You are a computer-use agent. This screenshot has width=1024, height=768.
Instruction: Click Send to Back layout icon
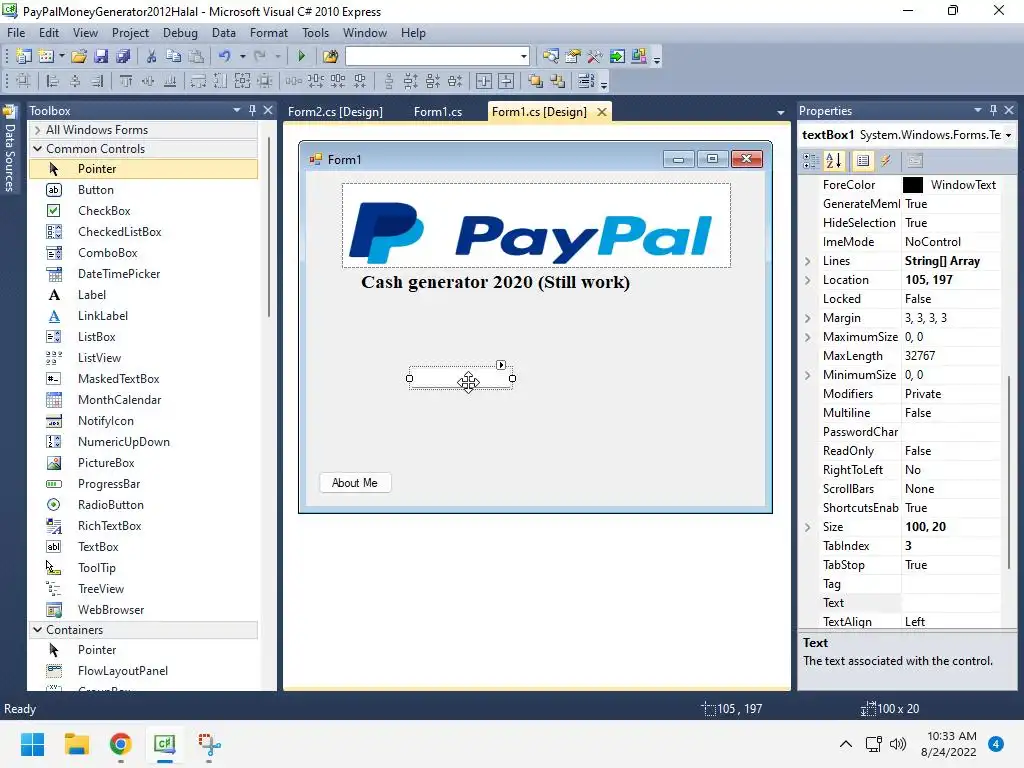point(558,81)
